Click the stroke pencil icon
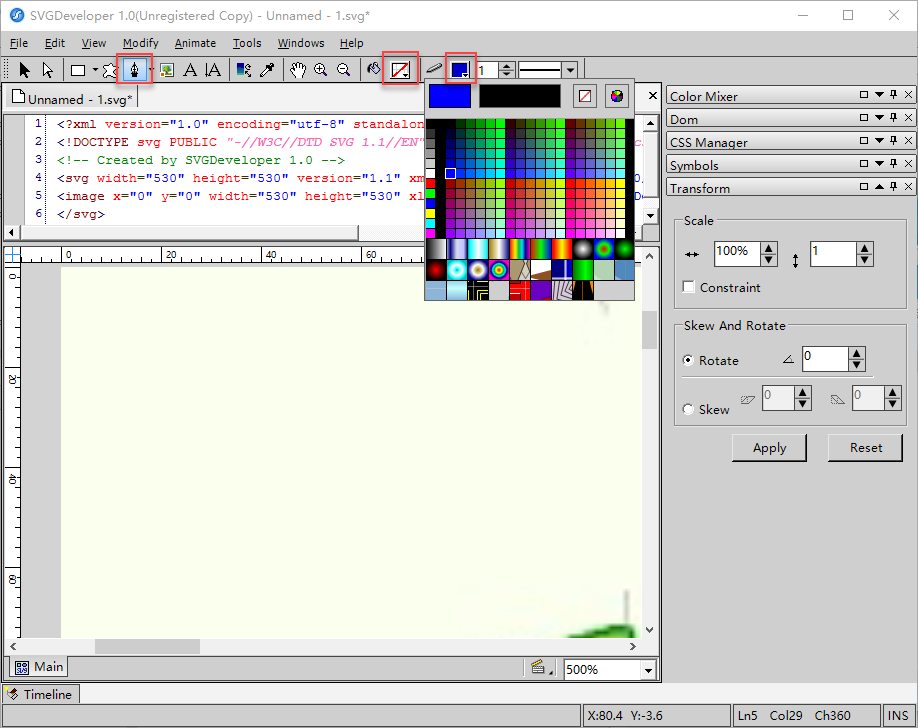Viewport: 918px width, 728px height. [434, 69]
